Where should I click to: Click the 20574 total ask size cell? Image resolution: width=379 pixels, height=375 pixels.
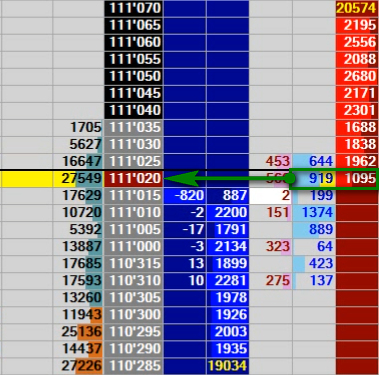[x=357, y=8]
